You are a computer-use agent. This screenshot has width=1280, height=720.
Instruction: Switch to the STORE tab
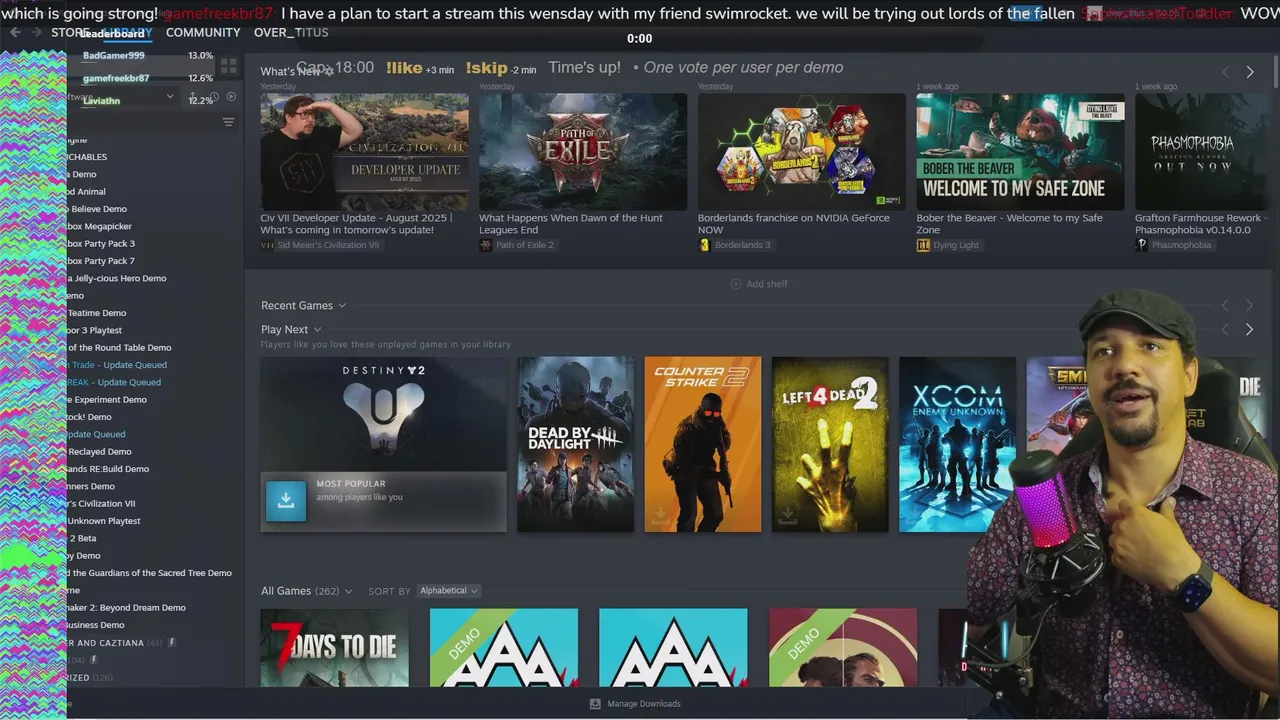coord(69,33)
